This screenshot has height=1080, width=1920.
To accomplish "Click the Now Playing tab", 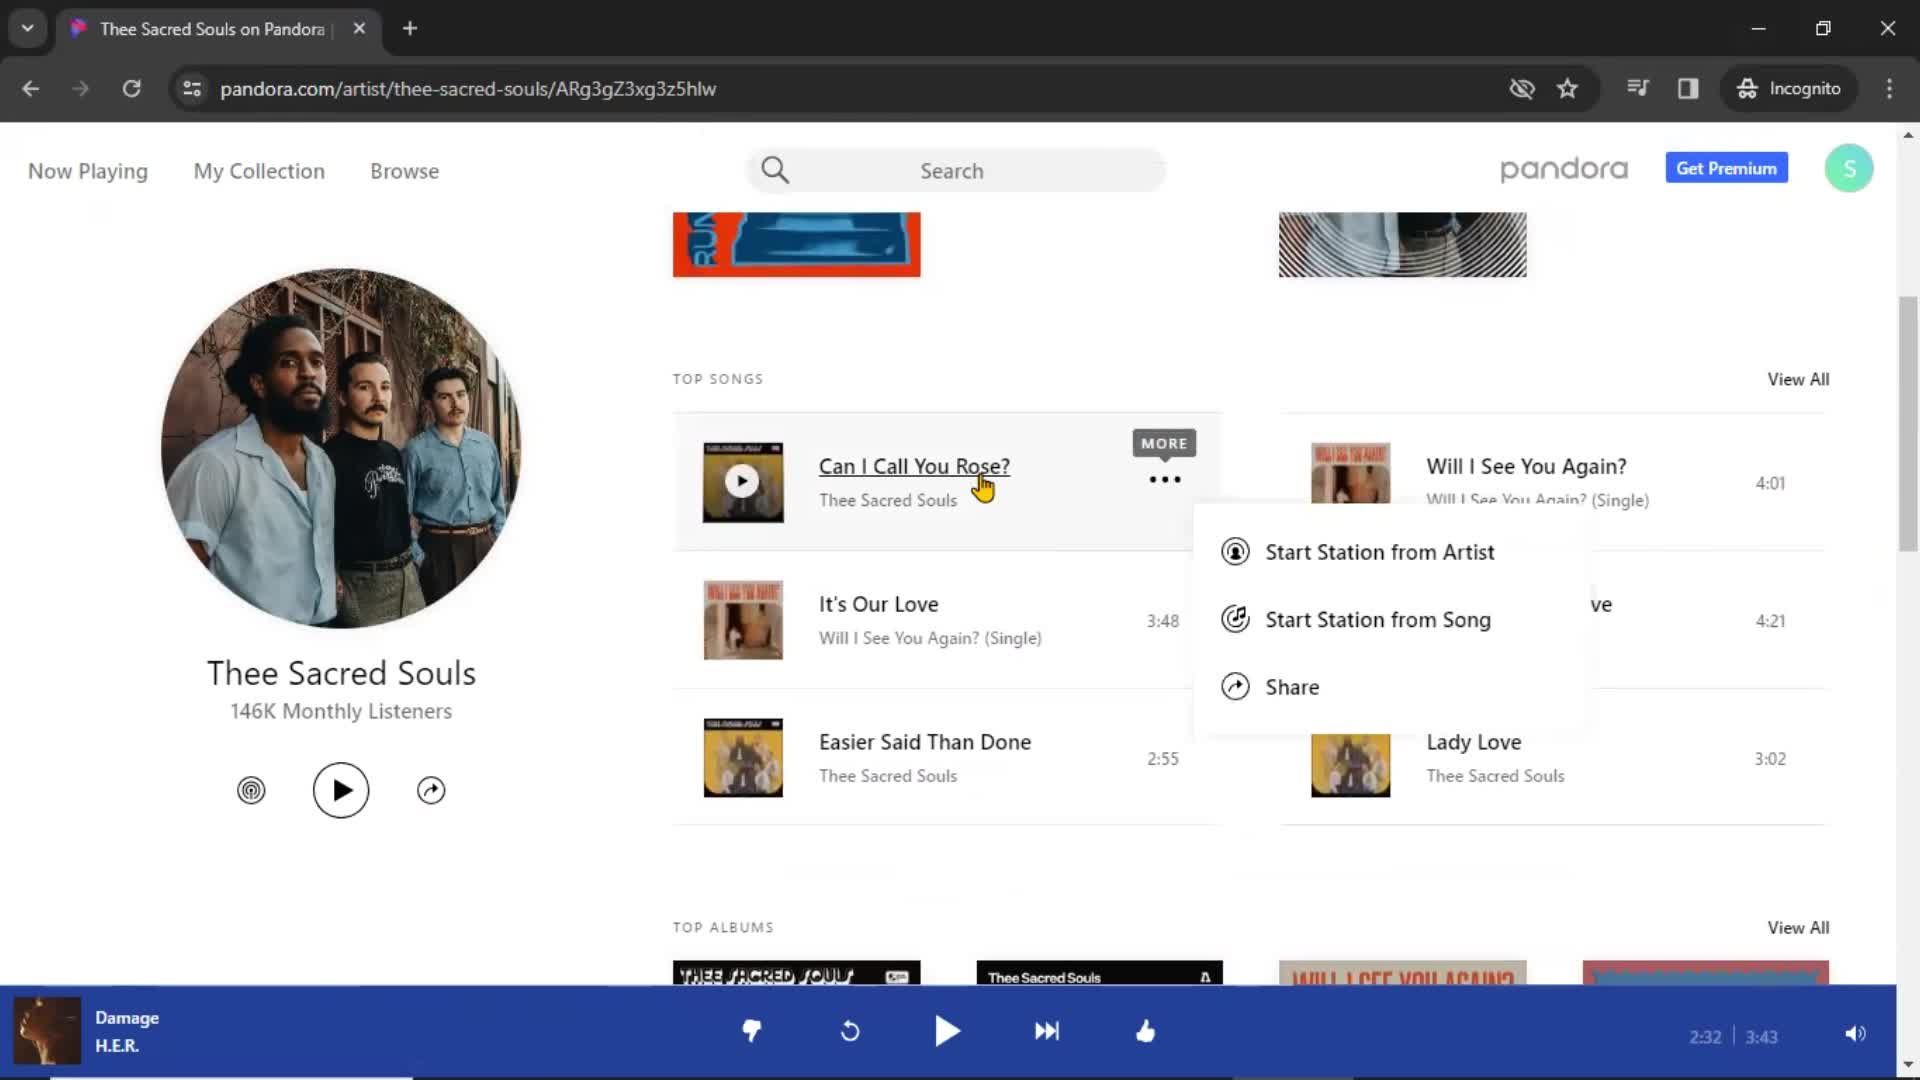I will coord(88,171).
